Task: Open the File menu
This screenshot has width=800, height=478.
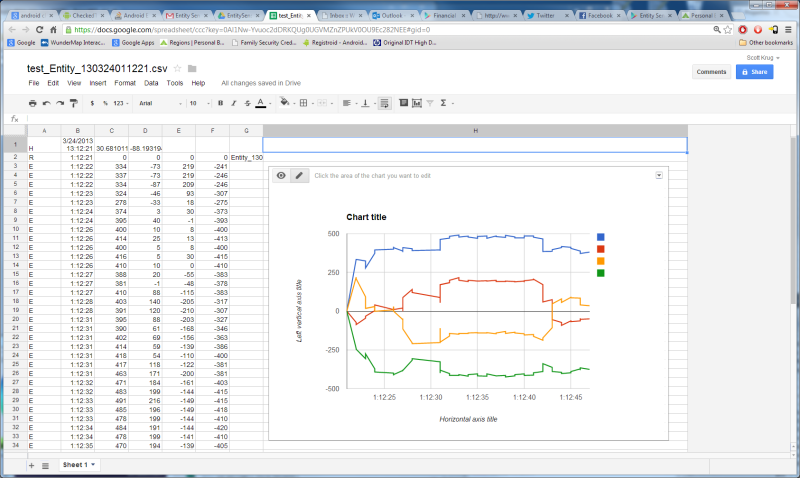Action: click(x=34, y=83)
